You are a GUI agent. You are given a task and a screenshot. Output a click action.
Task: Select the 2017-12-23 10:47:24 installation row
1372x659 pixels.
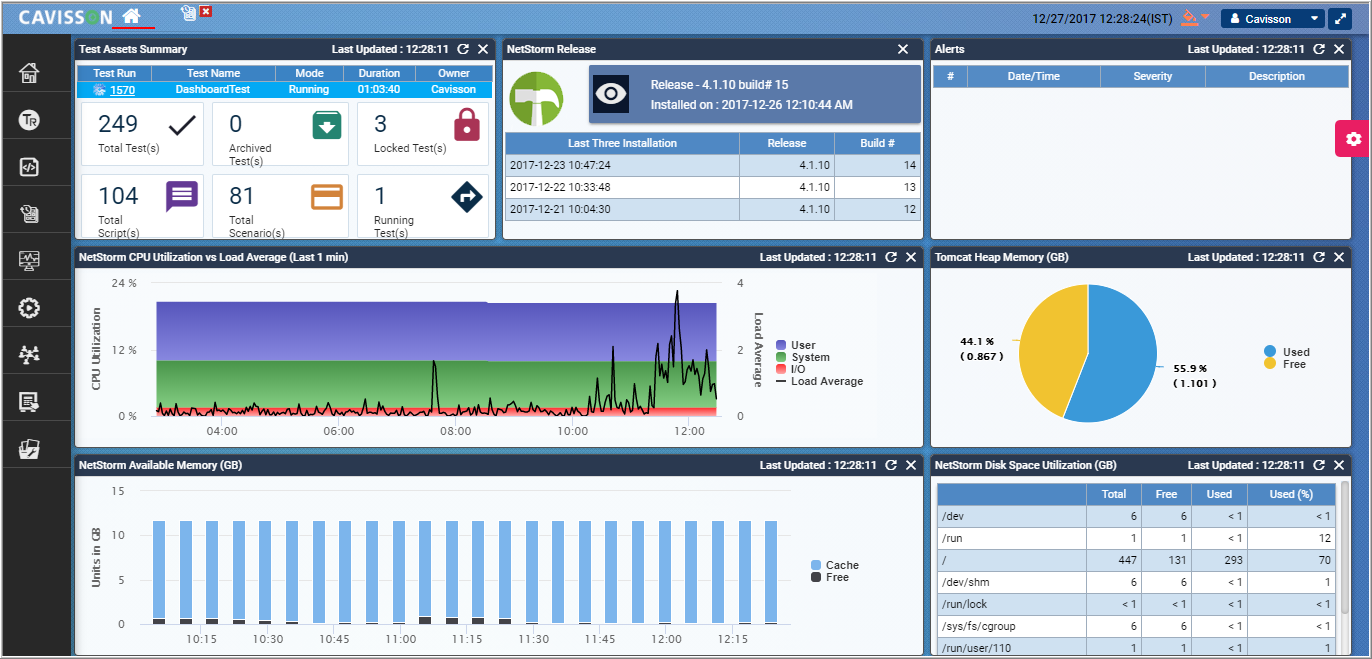coord(713,165)
